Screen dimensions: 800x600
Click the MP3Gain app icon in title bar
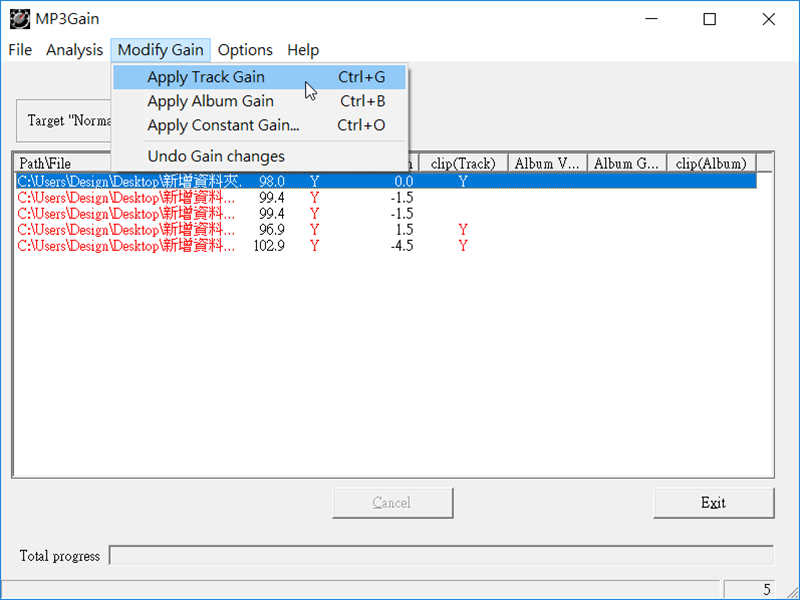pyautogui.click(x=19, y=19)
